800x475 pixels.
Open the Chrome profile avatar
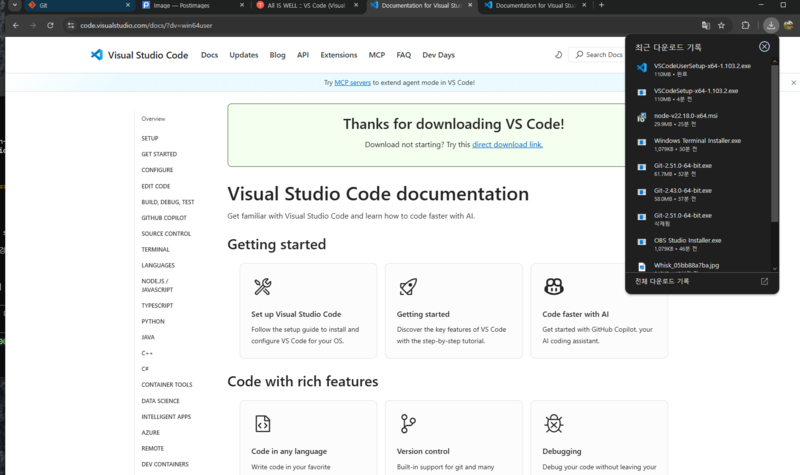tap(789, 25)
